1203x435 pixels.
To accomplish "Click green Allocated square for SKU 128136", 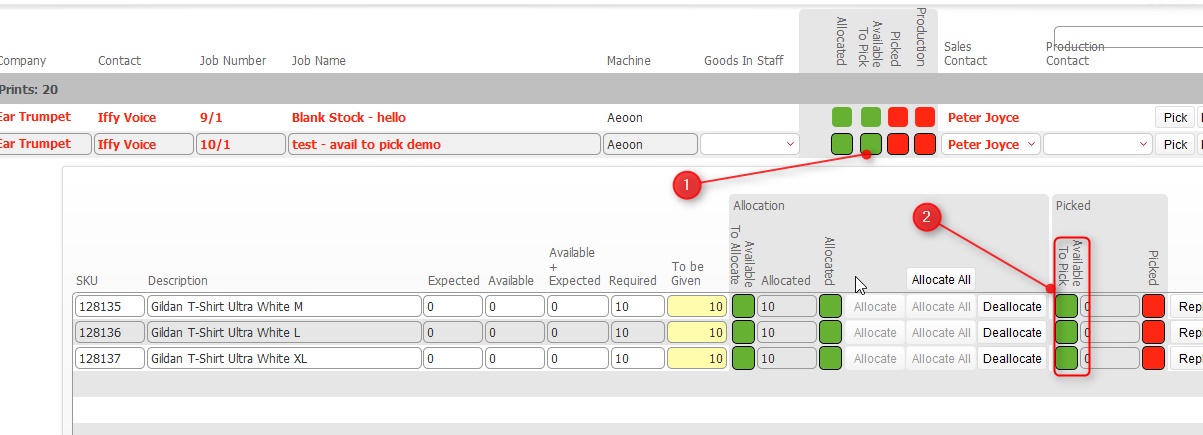I will point(830,332).
